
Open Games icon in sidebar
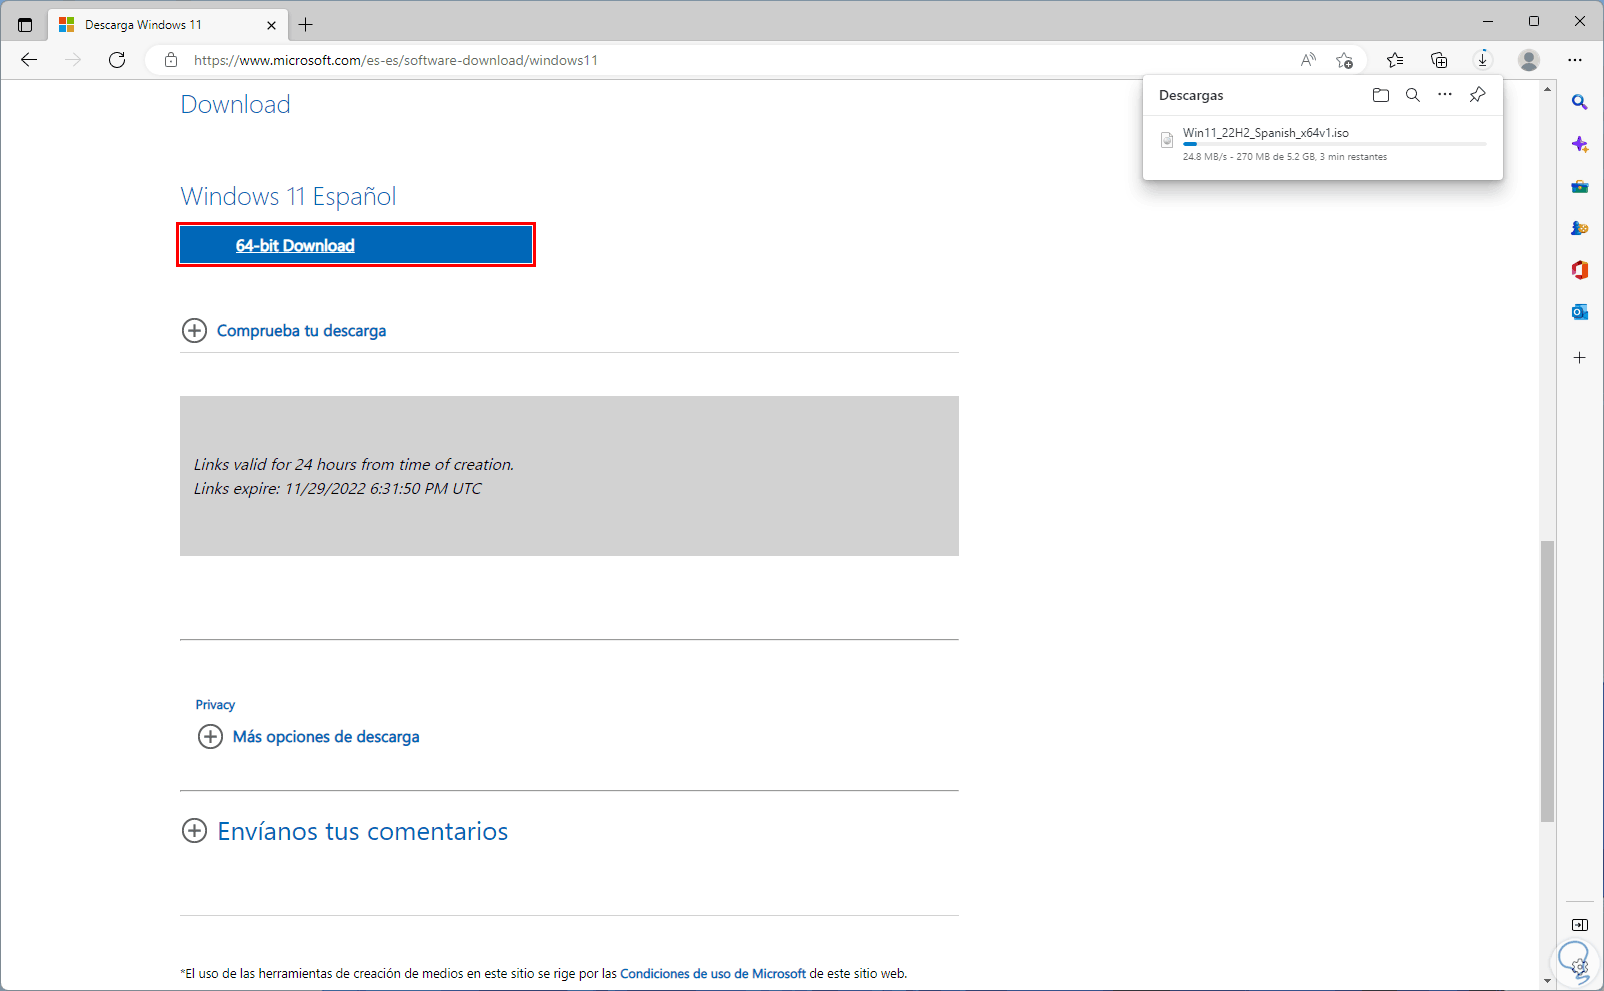[x=1580, y=229]
